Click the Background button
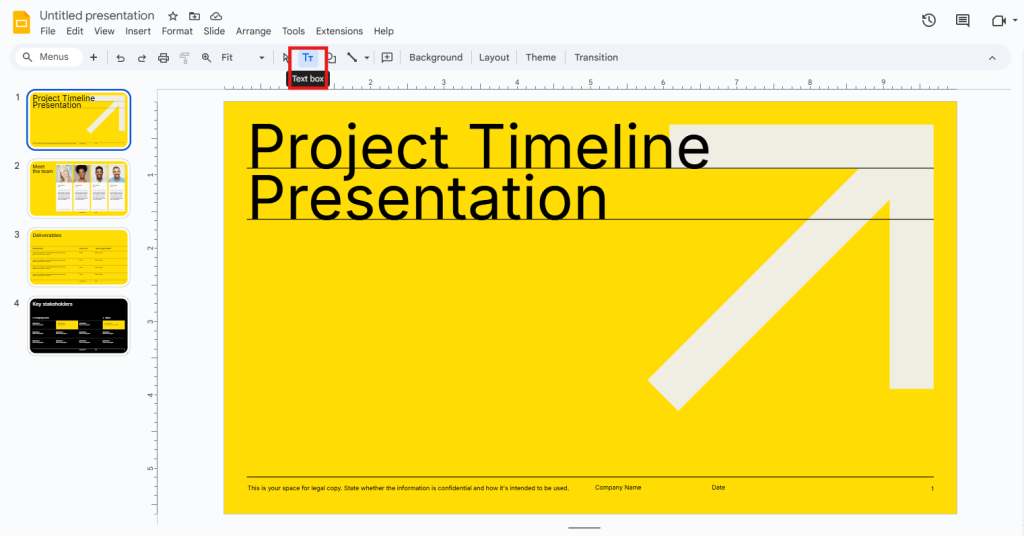 coord(436,58)
